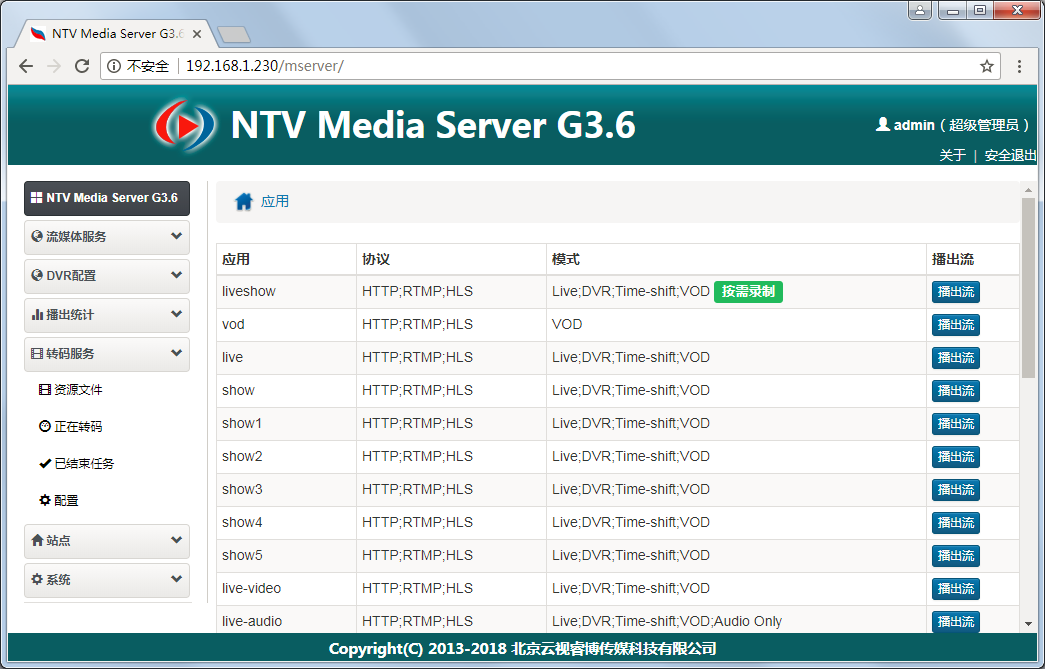Click 播出流 button for show row
1045x669 pixels.
point(956,391)
